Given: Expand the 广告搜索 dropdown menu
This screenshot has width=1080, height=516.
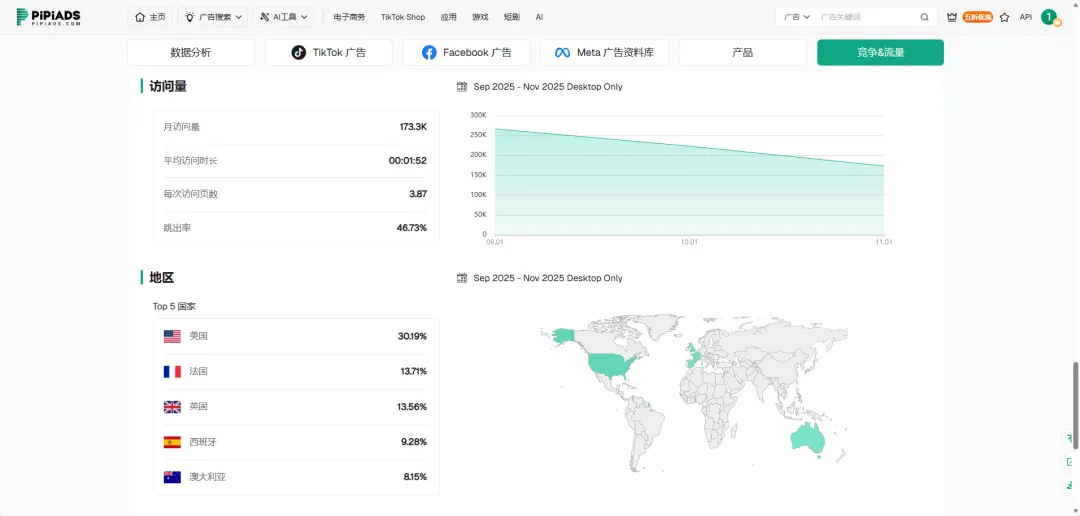Looking at the screenshot, I should coord(214,17).
